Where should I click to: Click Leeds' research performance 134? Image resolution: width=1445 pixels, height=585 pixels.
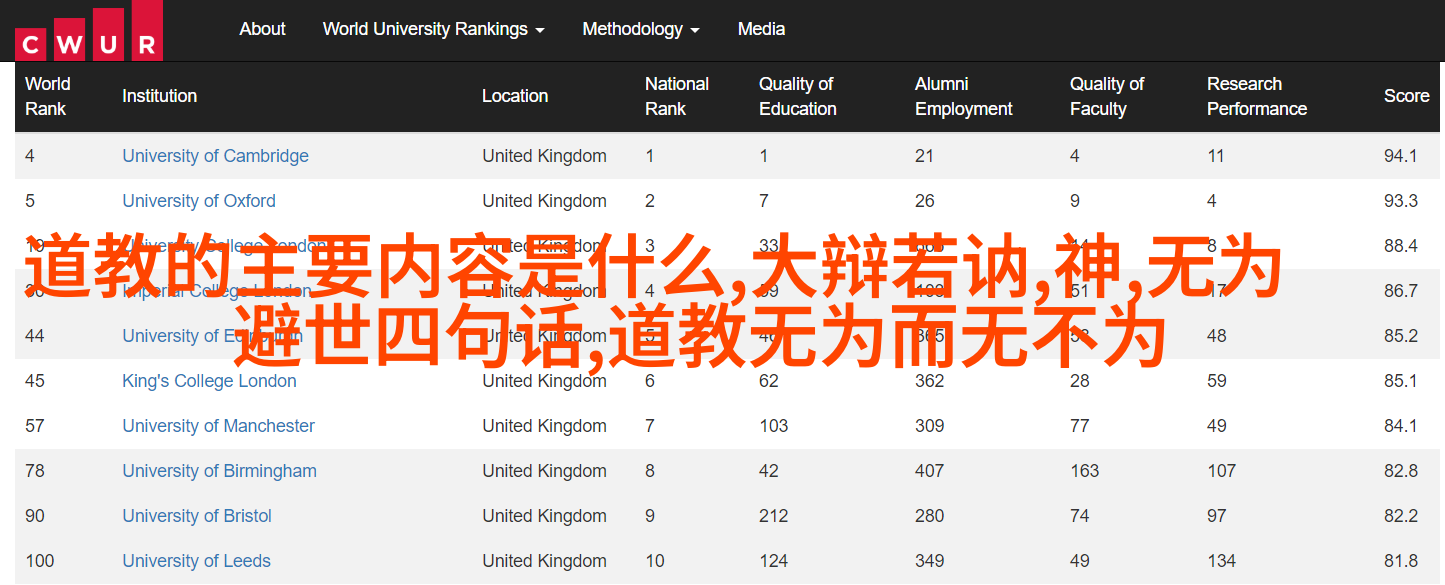pos(1222,561)
